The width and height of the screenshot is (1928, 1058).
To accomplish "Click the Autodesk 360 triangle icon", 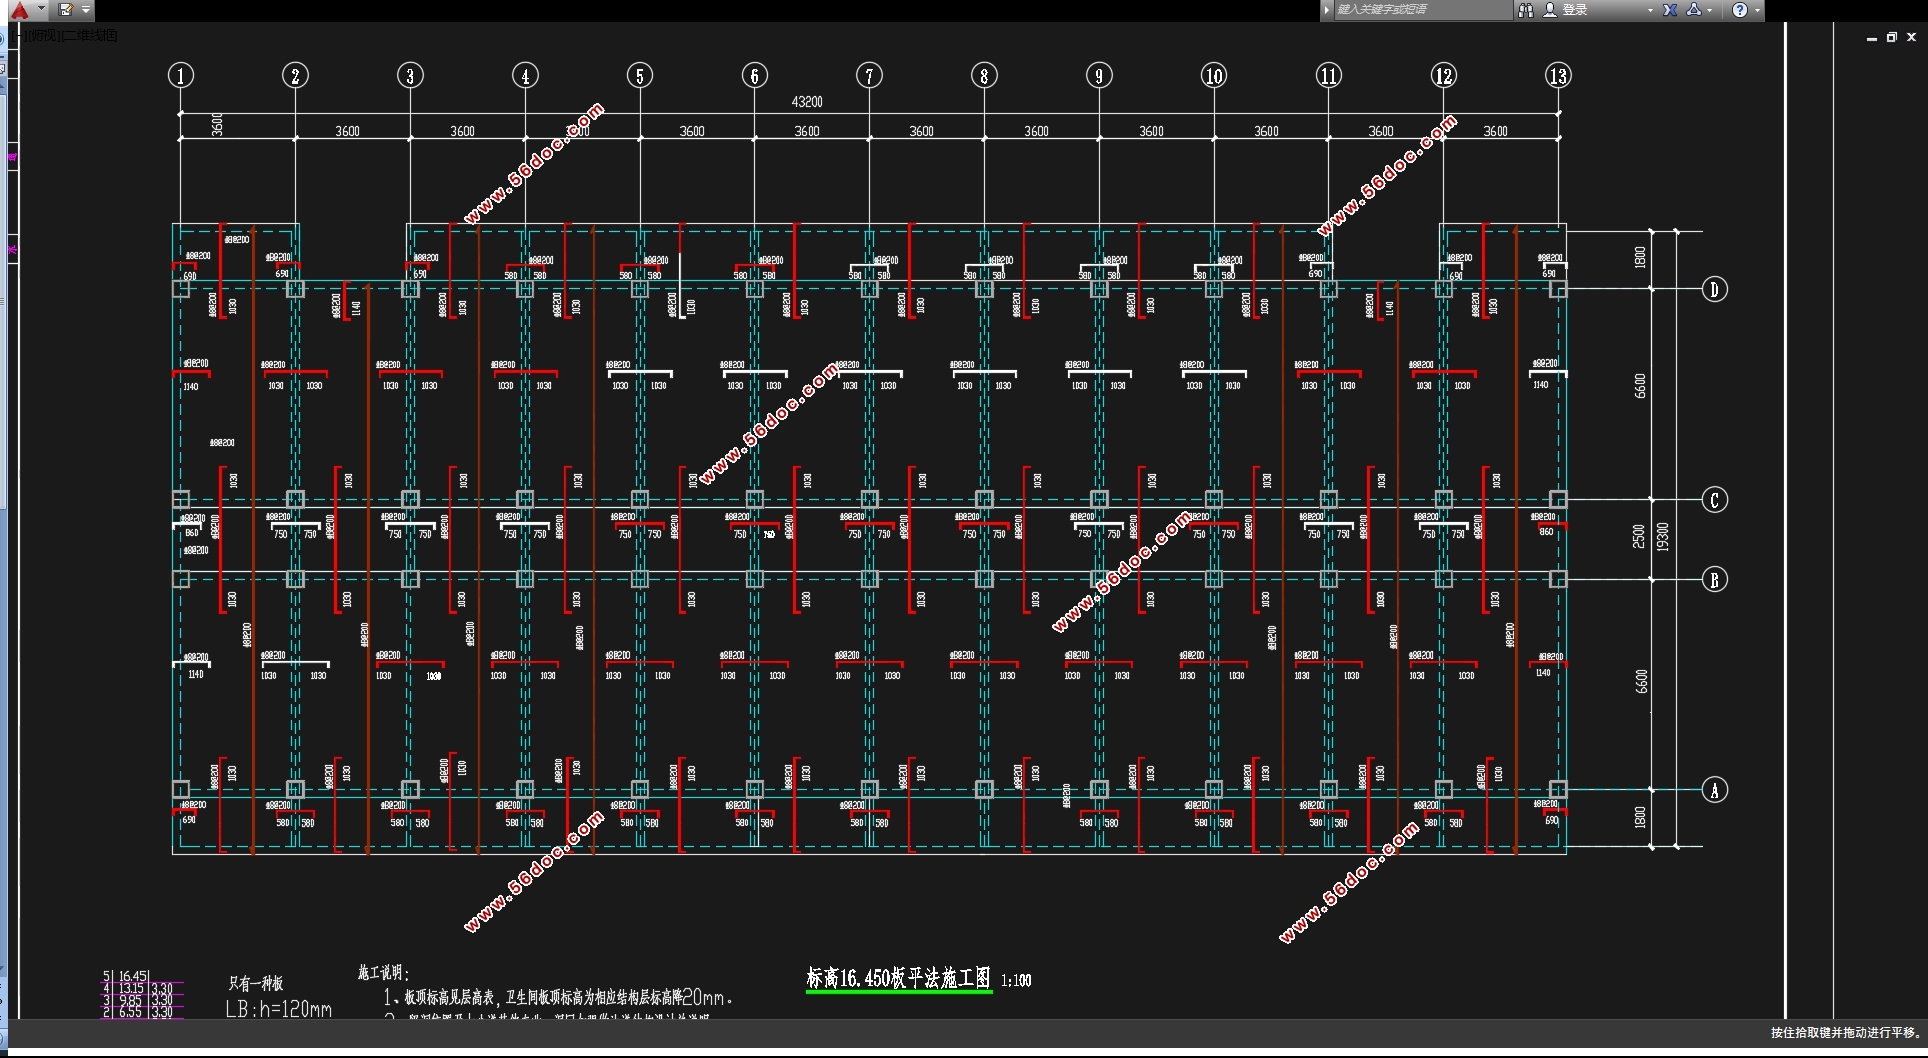I will pyautogui.click(x=1694, y=10).
